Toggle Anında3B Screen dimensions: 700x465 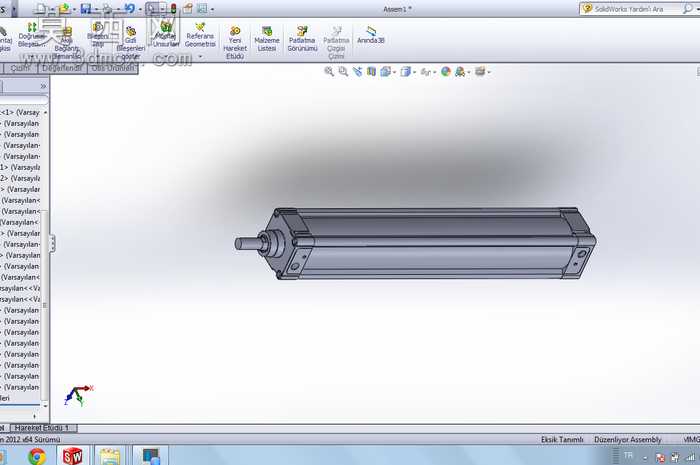371,35
